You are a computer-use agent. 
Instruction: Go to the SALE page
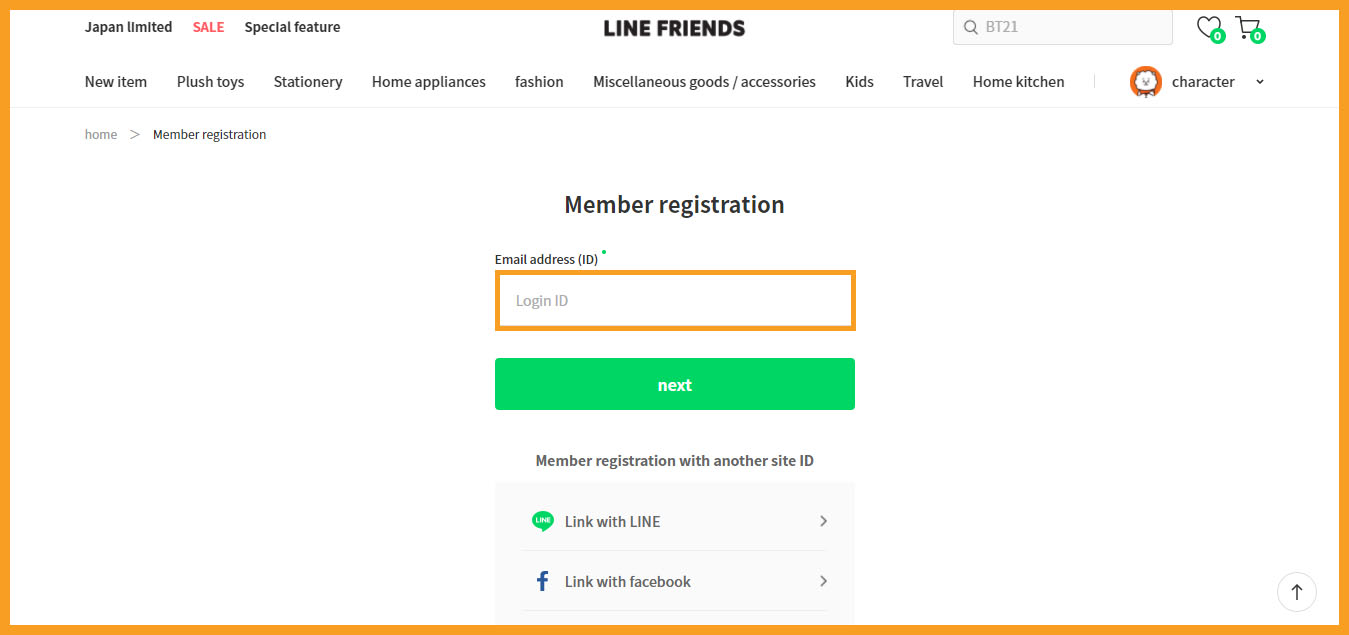coord(208,27)
